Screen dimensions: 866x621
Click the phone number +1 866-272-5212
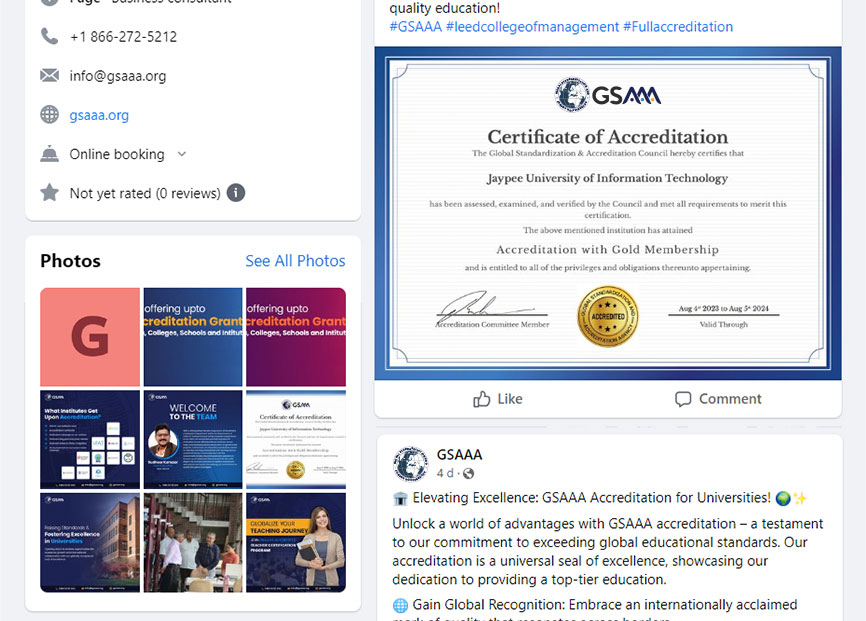(123, 36)
